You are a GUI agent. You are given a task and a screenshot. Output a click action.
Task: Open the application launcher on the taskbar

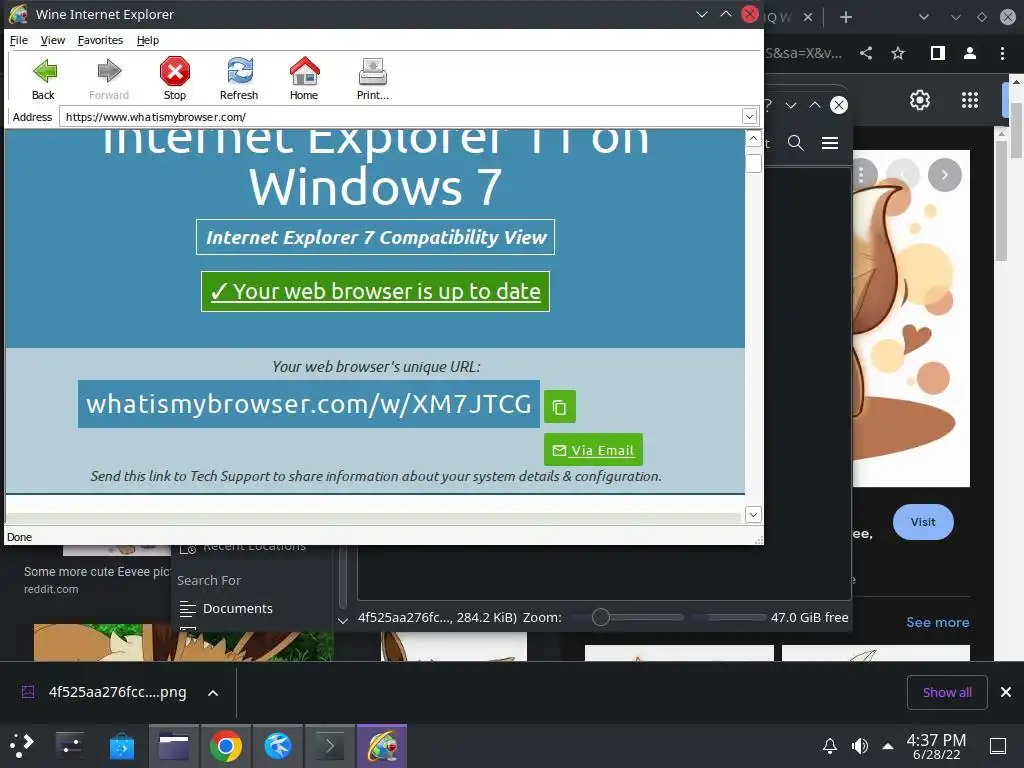coord(22,746)
